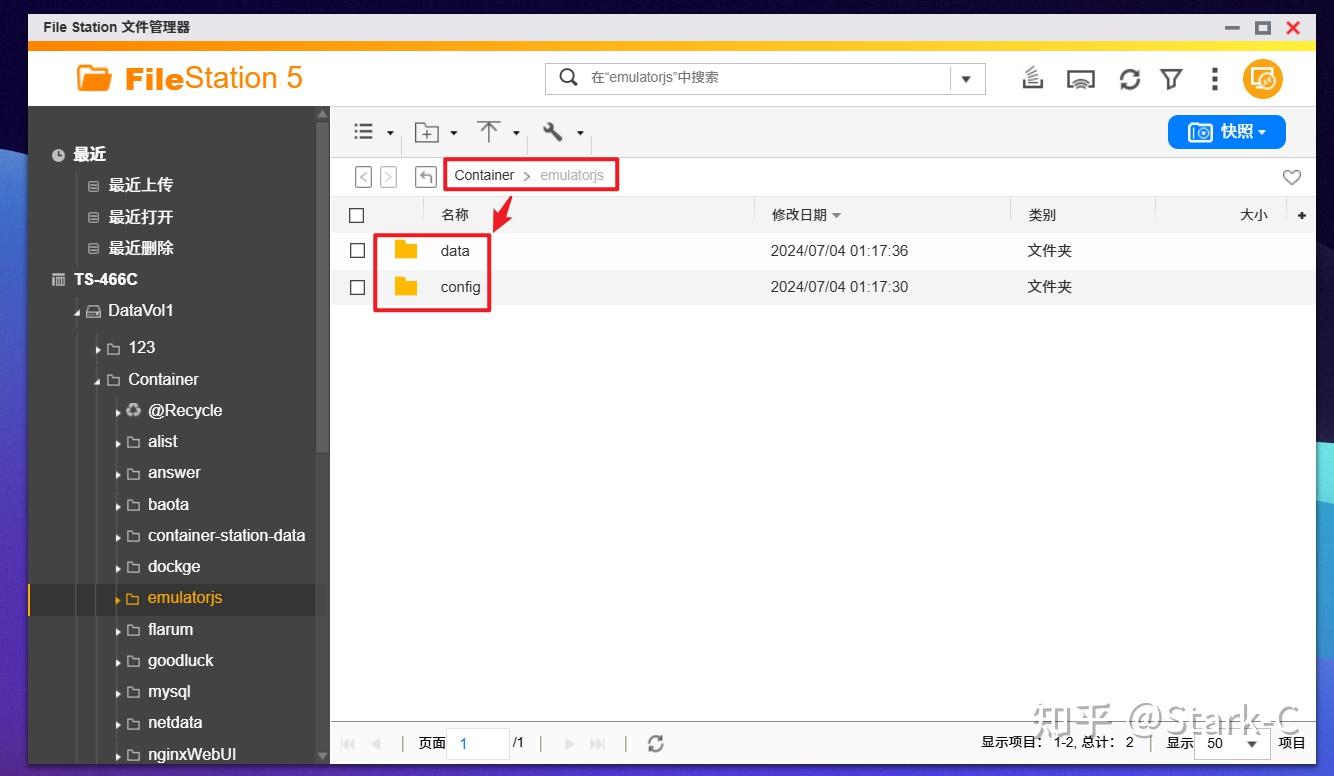Click the 快照 snapshot button
This screenshot has width=1334, height=776.
1226,131
